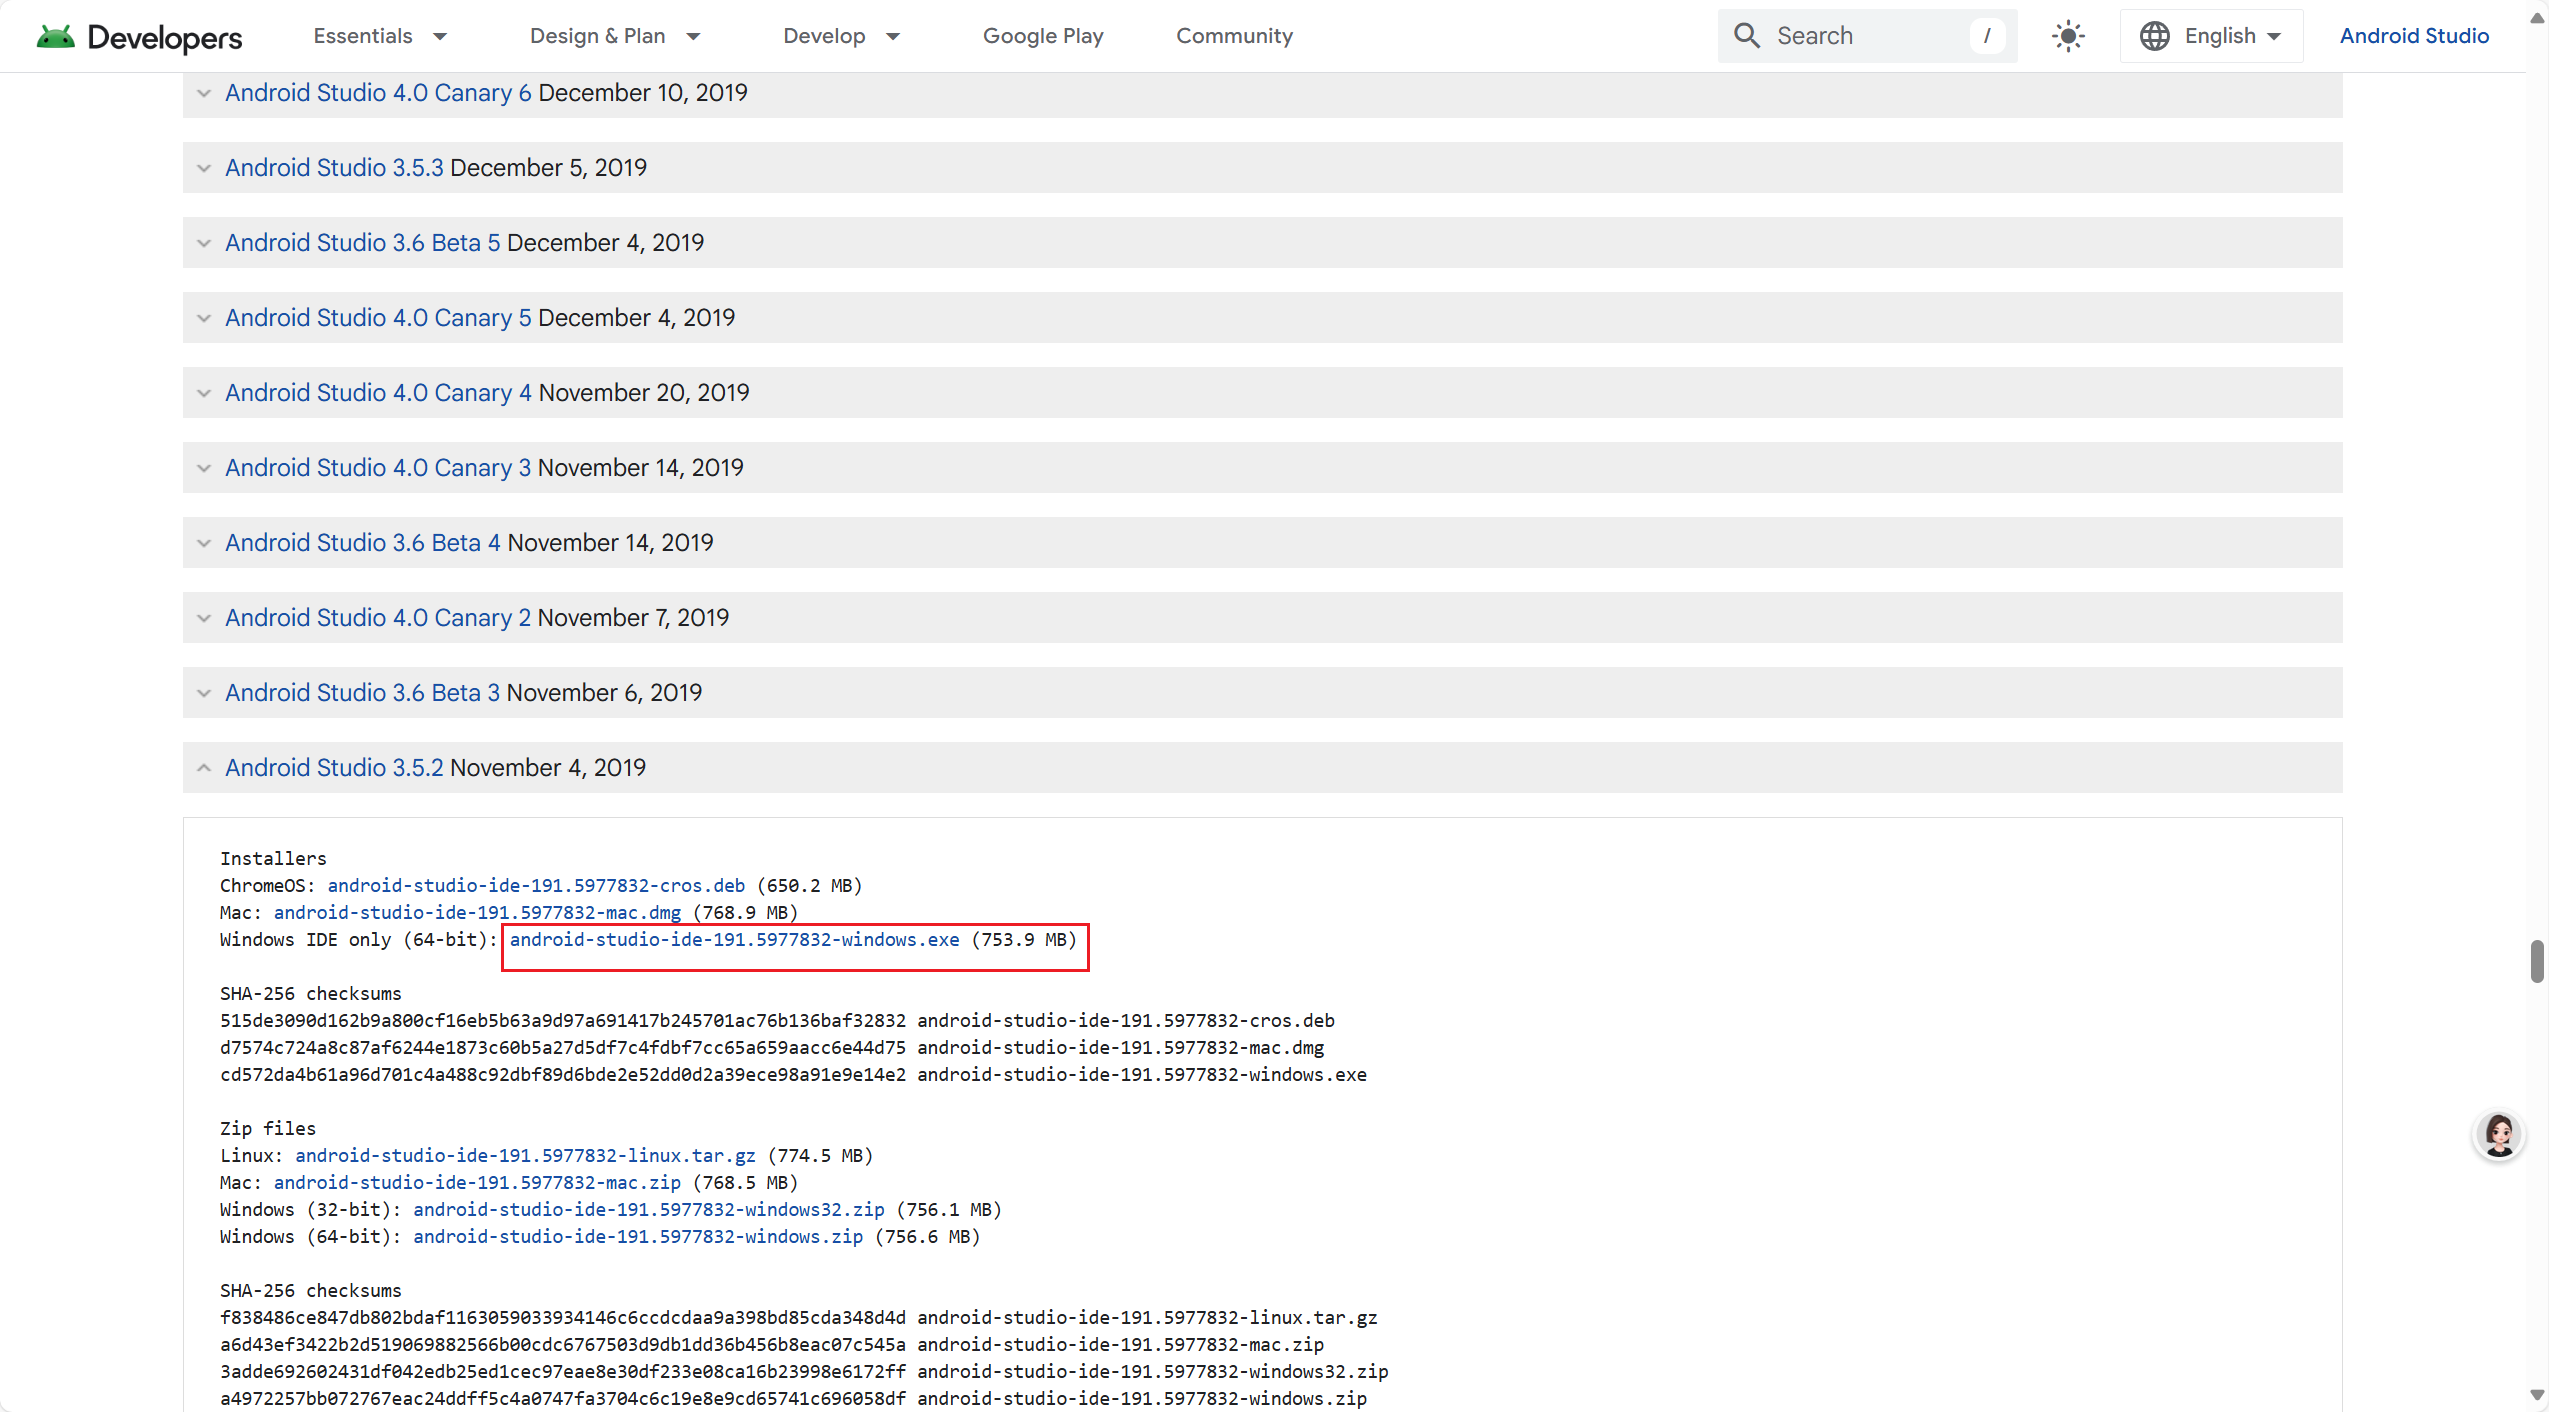
Task: Download the ChromeOS cros.deb installer
Action: point(536,886)
